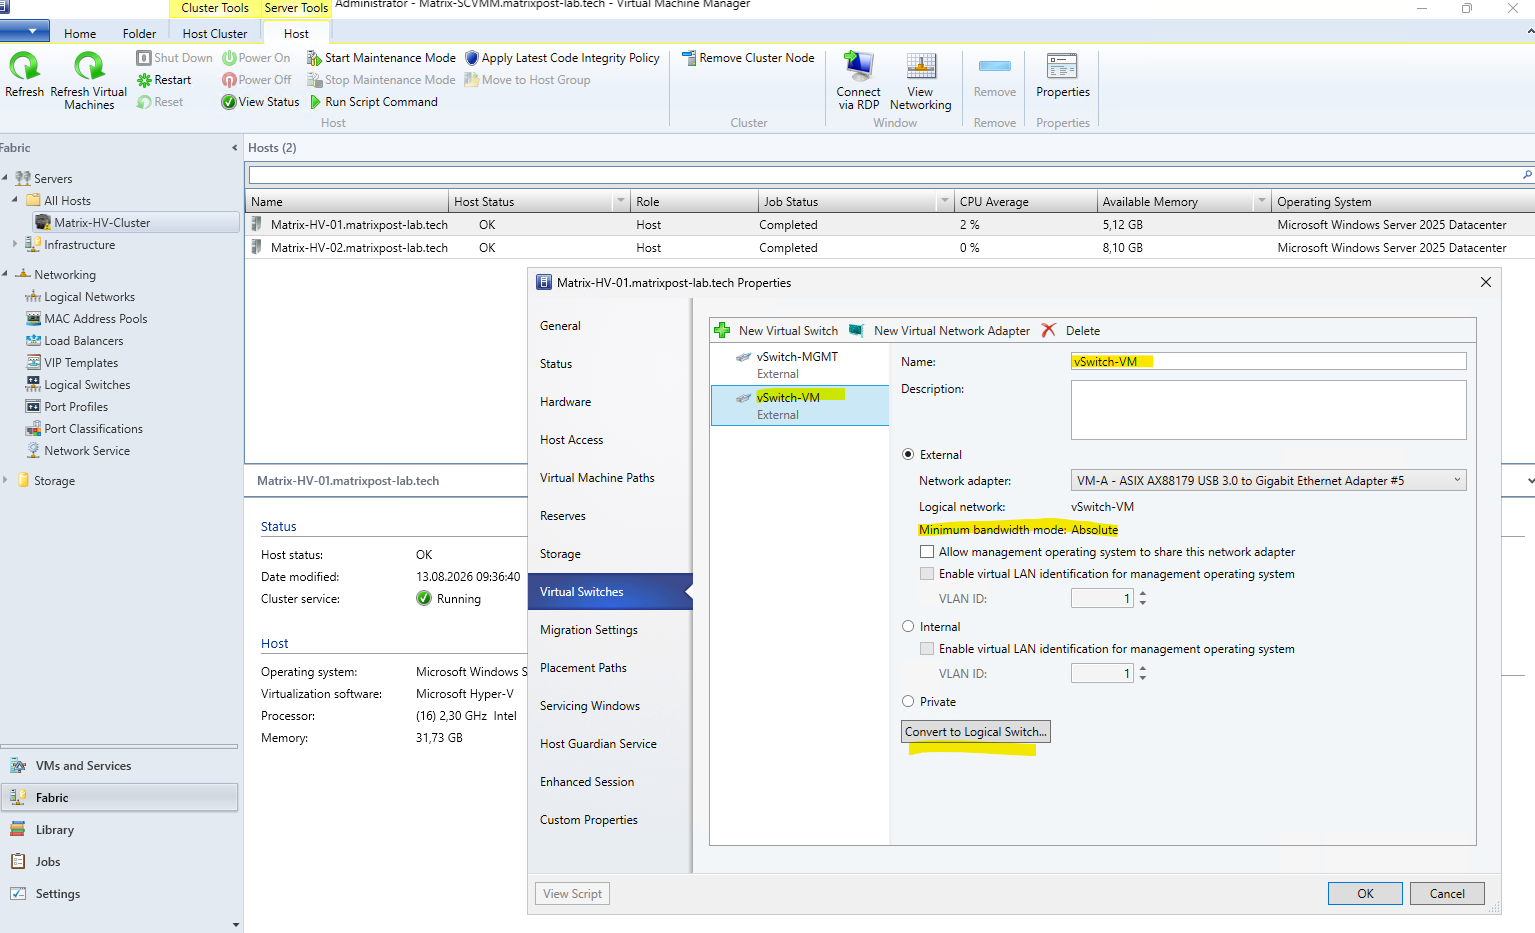Screen dimensions: 1535x933
Task: Cancel the Properties dialog
Action: (x=1447, y=894)
